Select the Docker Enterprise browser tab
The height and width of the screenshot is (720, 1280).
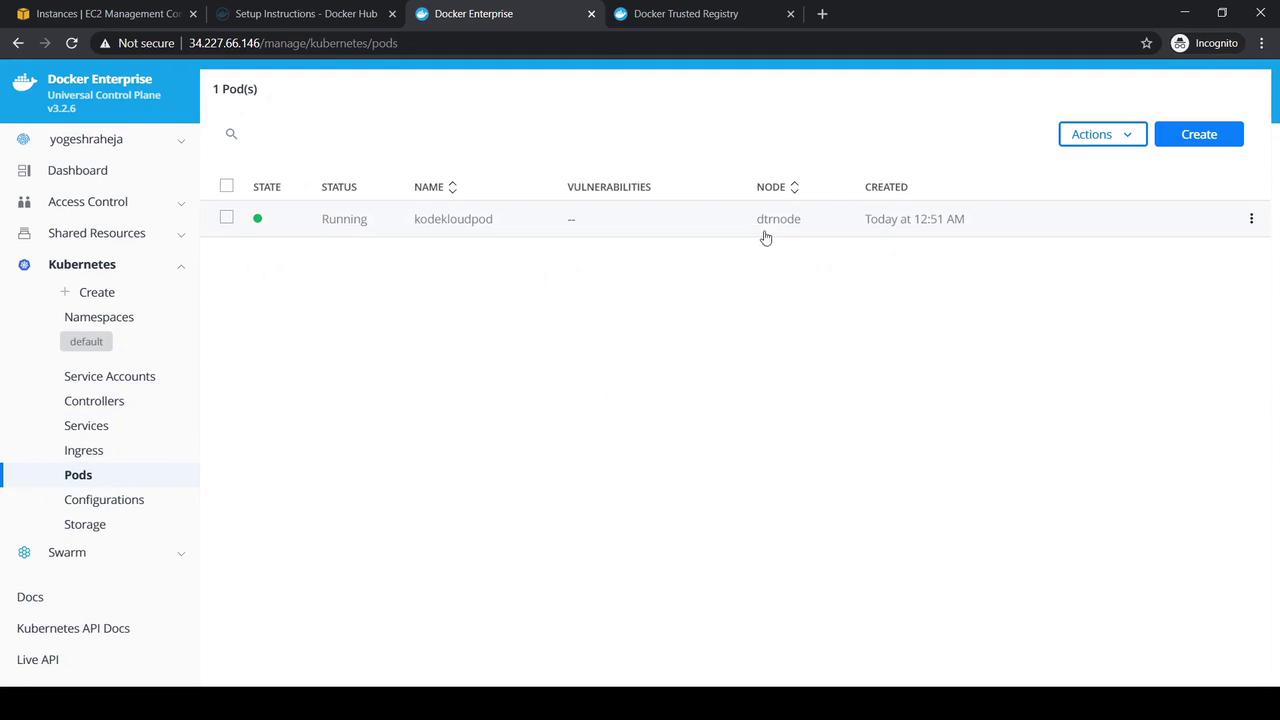click(505, 14)
